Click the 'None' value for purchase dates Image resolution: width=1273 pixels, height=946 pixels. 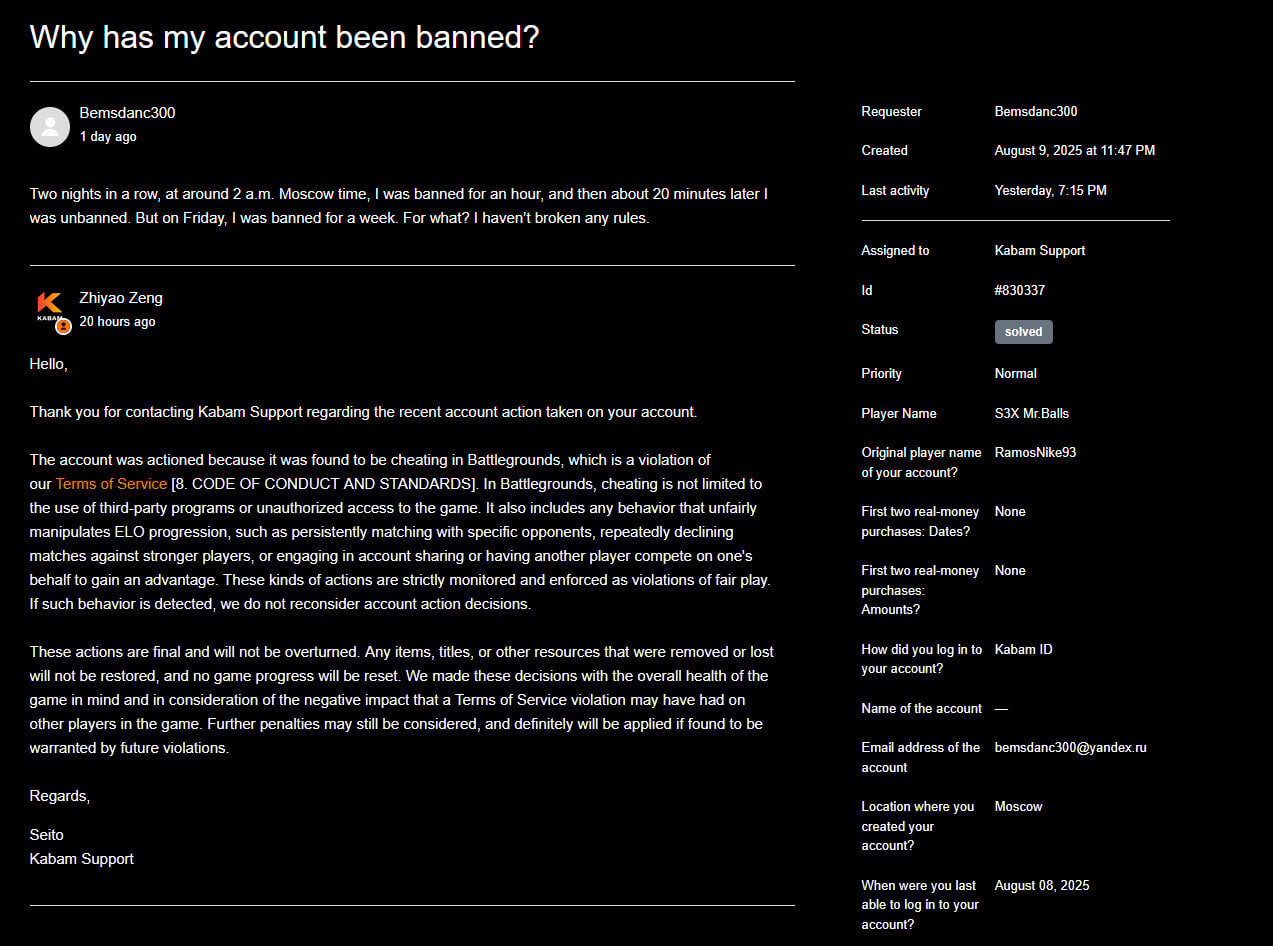pos(1010,512)
